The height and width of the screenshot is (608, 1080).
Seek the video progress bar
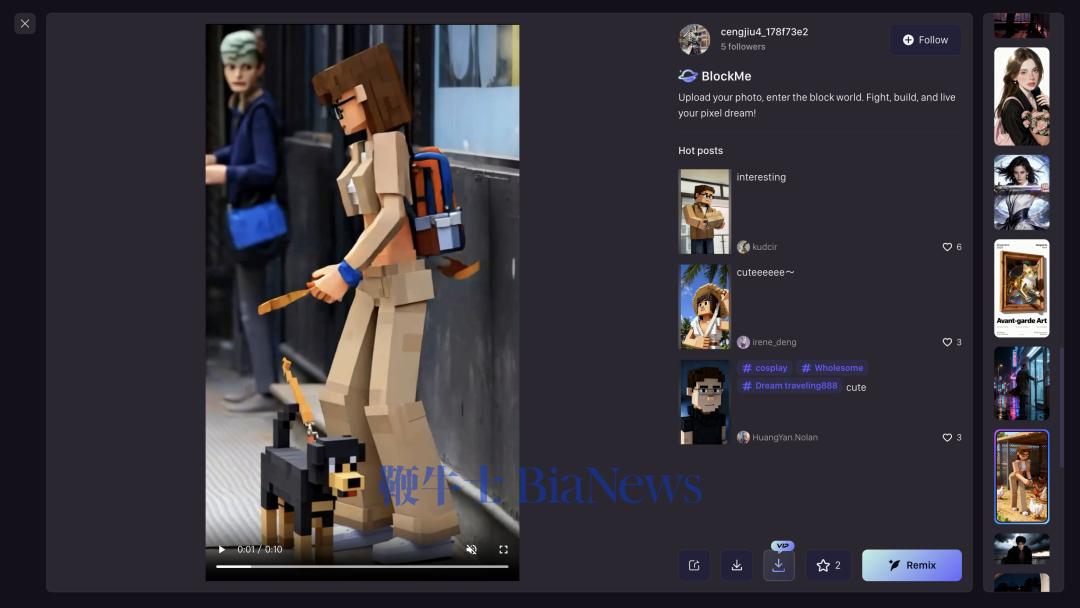(x=362, y=566)
